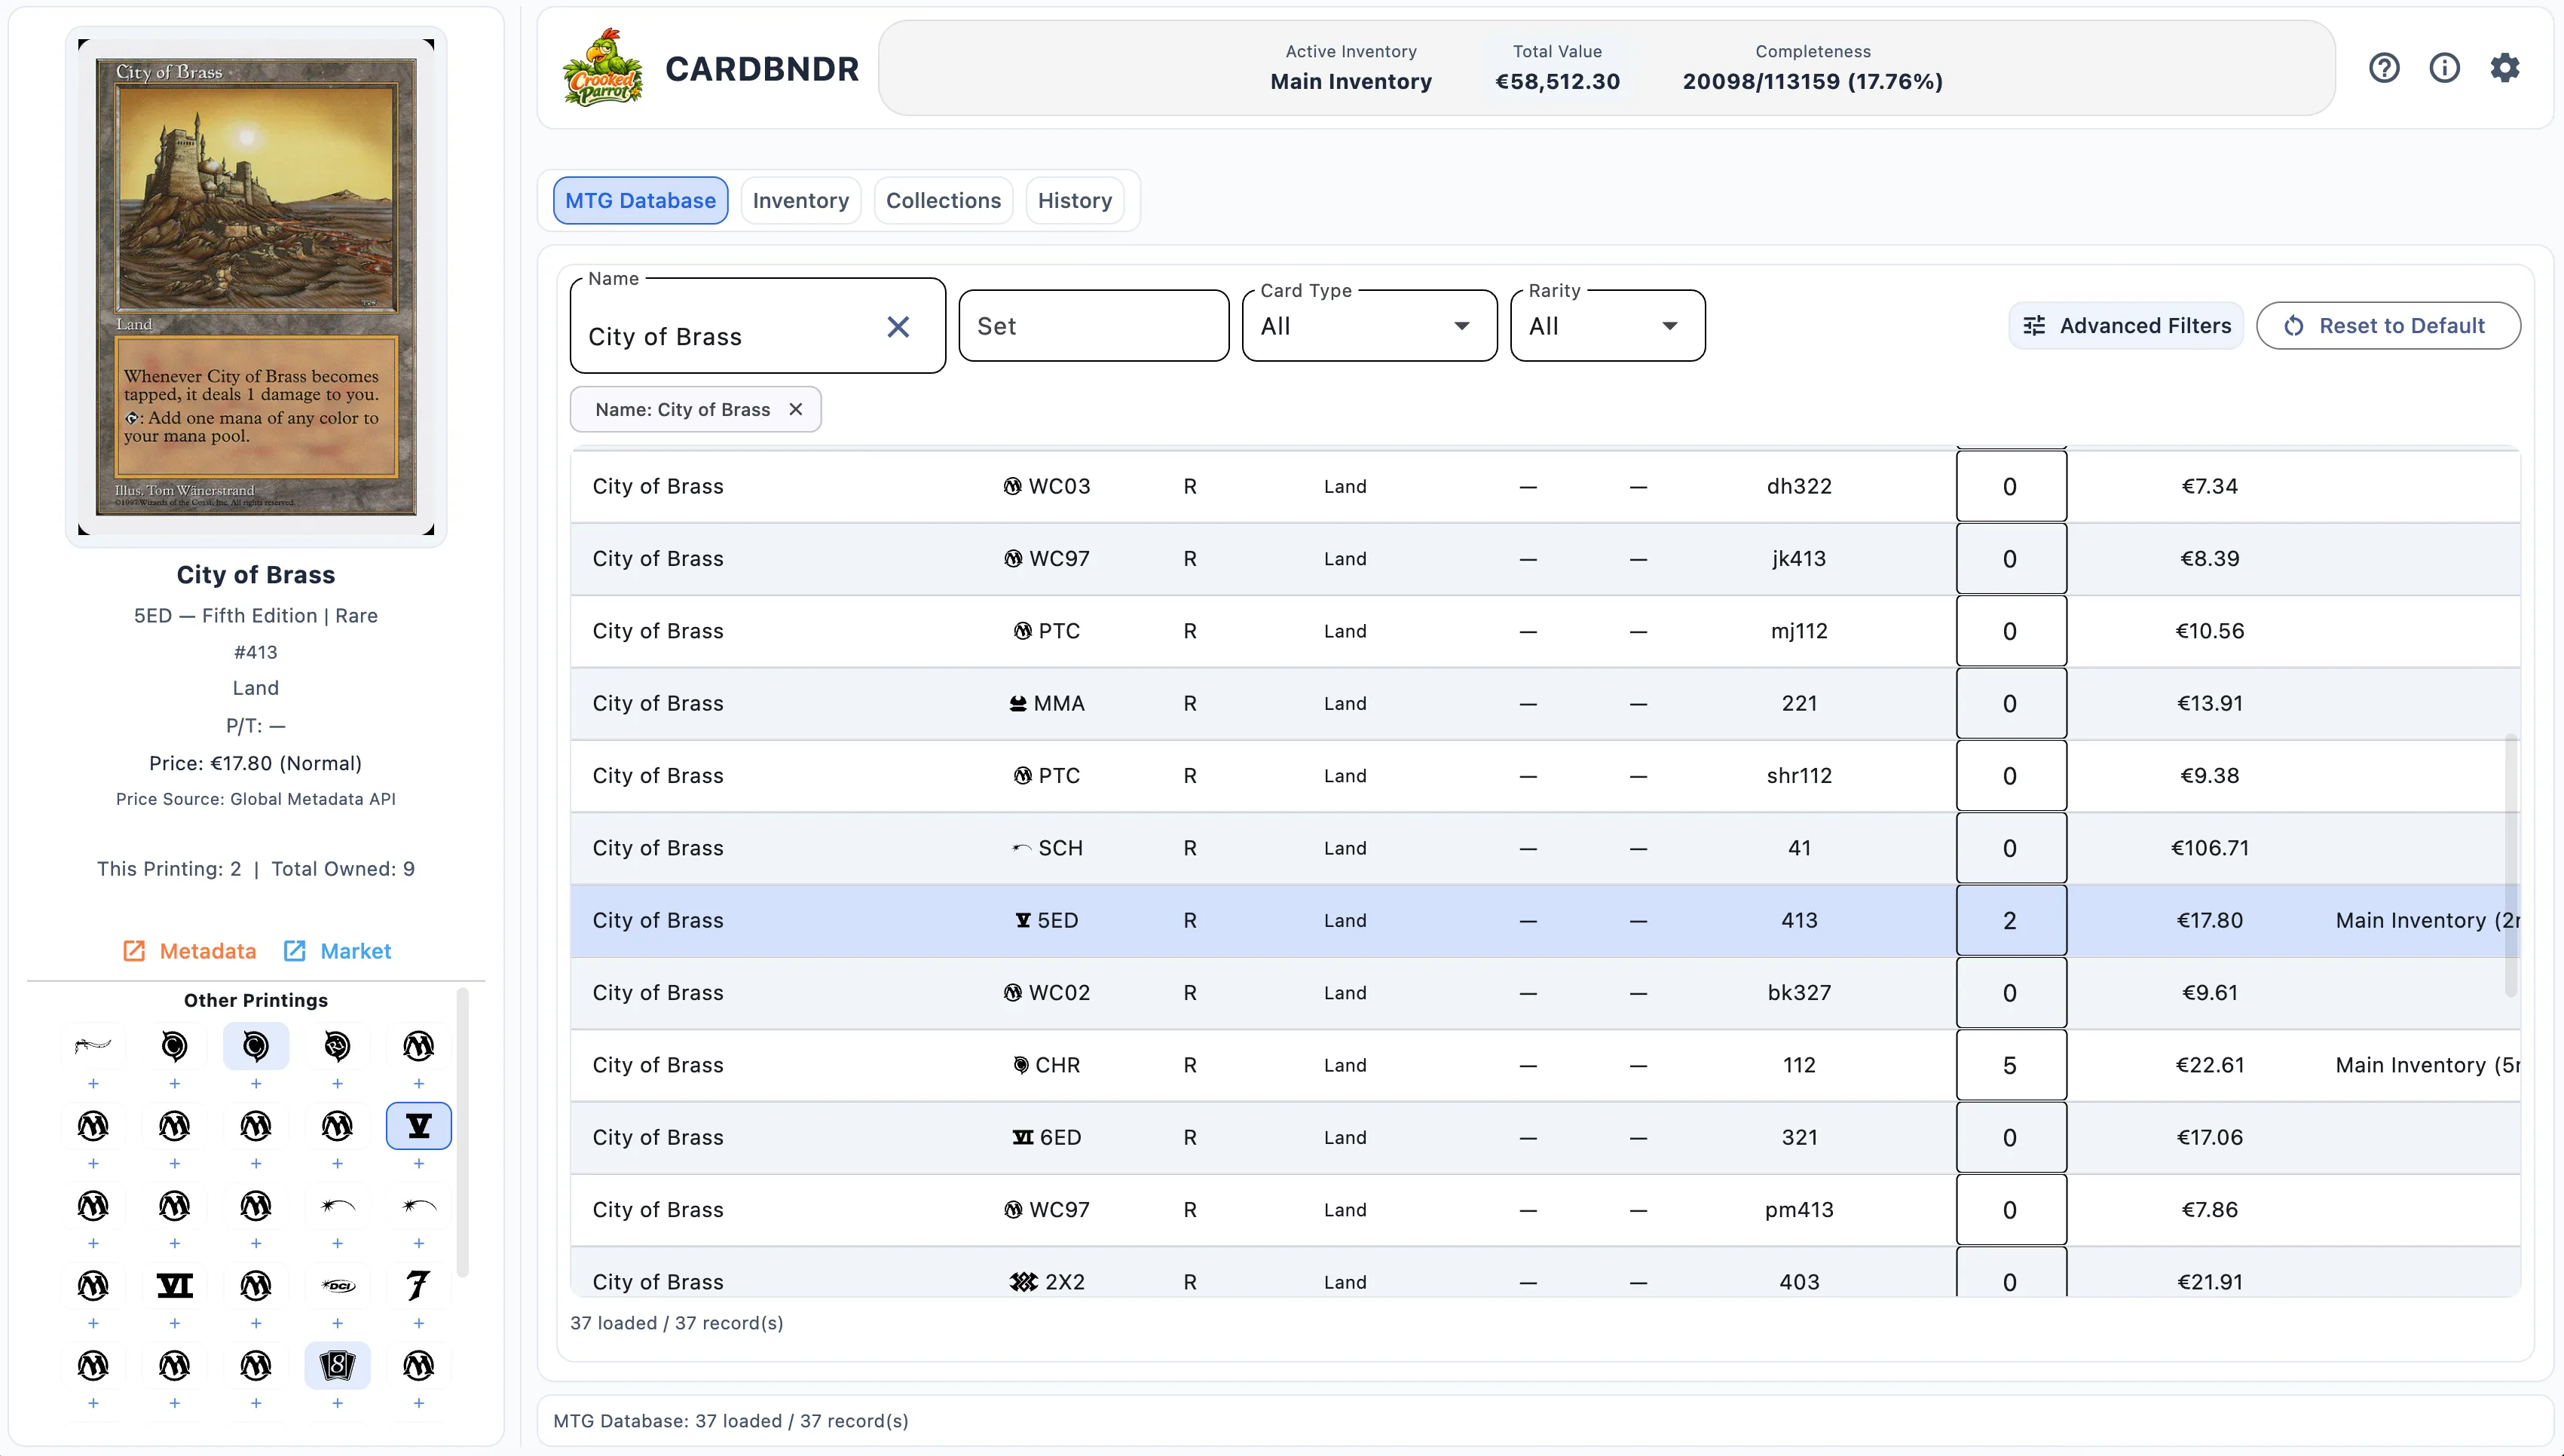The height and width of the screenshot is (1456, 2564).
Task: Select the row with number pm413
Action: (1545, 1210)
